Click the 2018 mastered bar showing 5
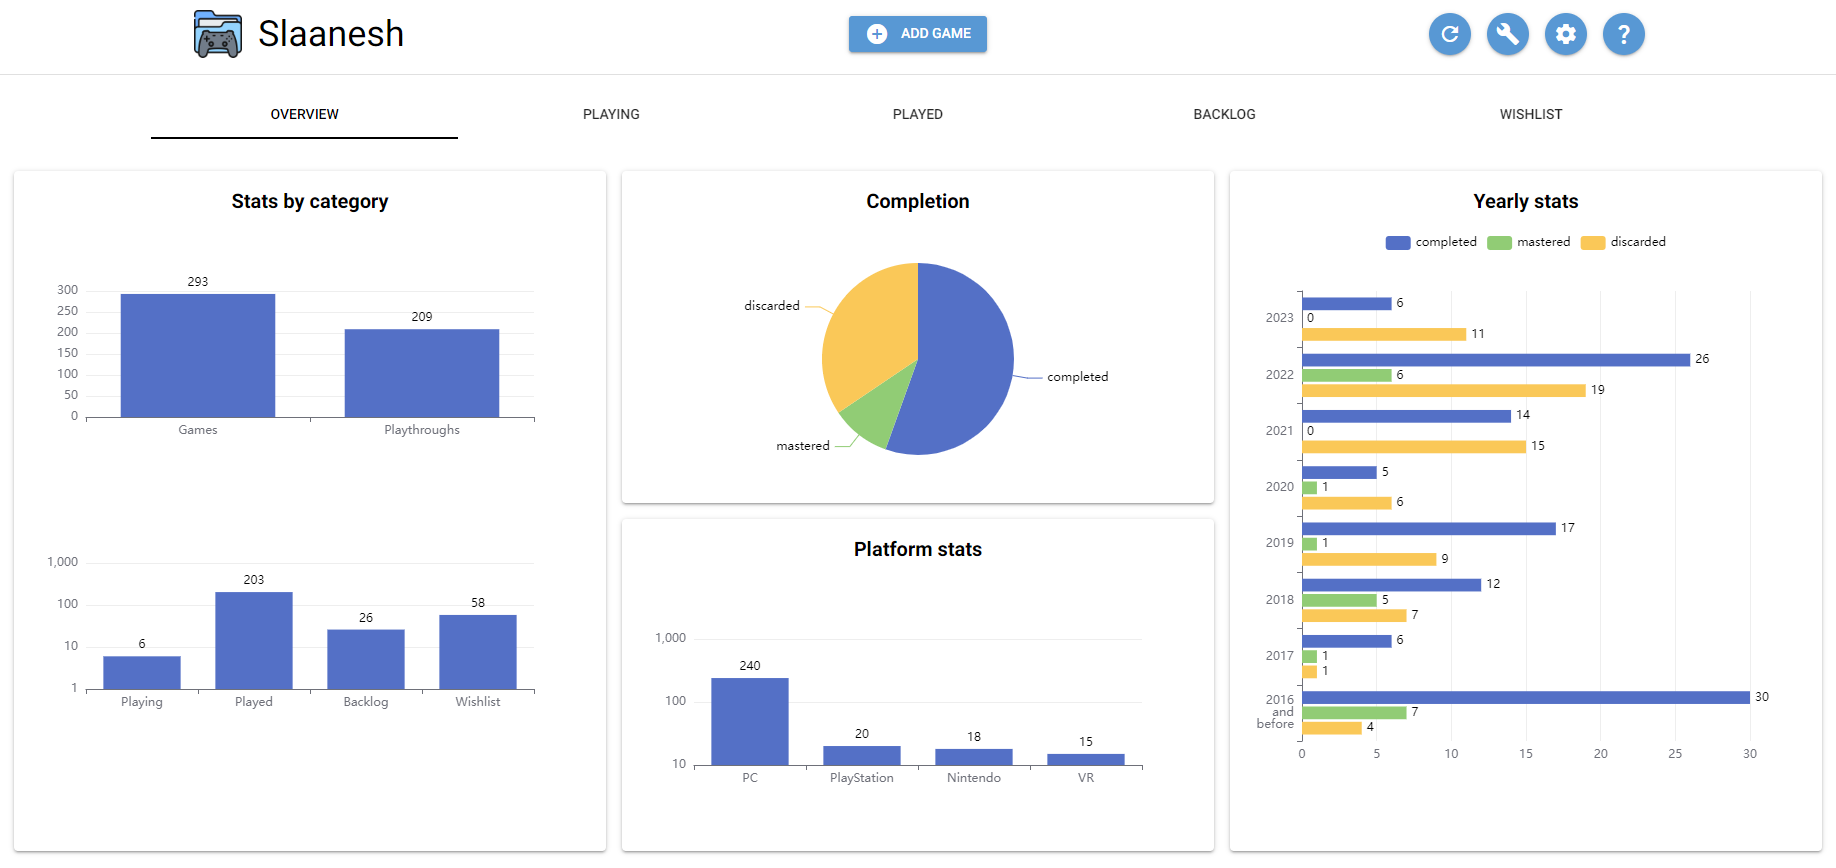Screen dimensions: 1836x868 pos(1340,600)
